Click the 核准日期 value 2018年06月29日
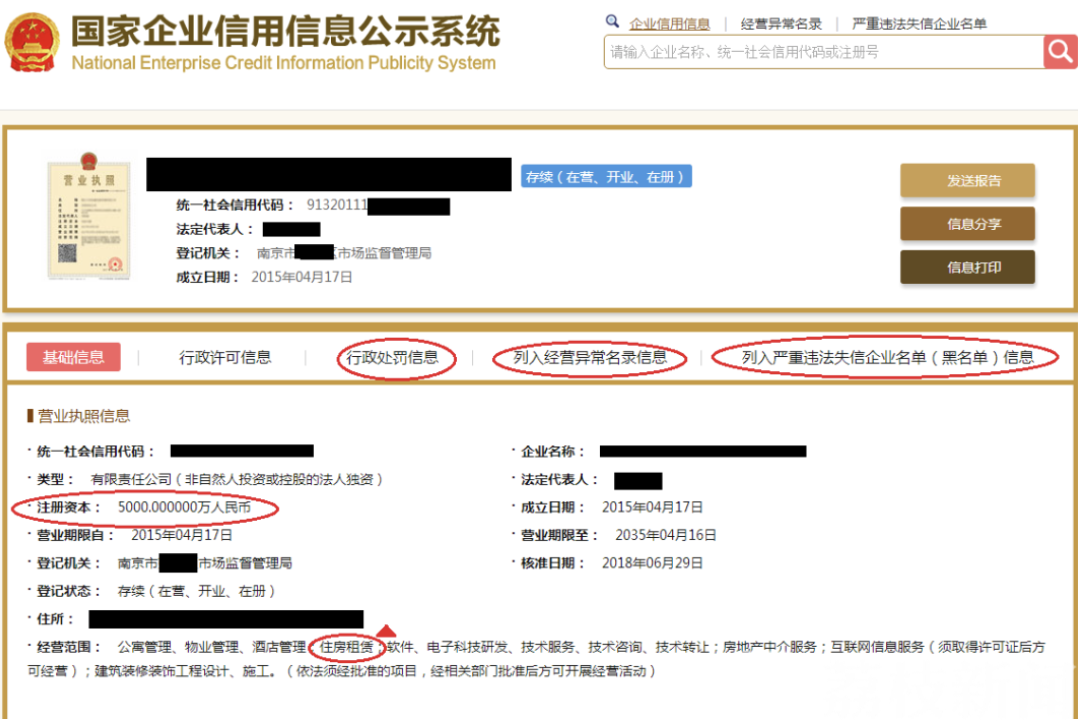This screenshot has height=728, width=1078. click(x=652, y=563)
